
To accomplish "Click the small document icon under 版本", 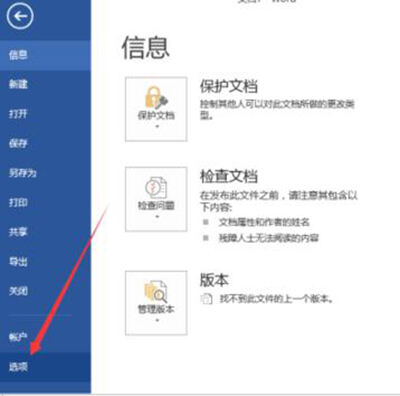I will tap(206, 299).
